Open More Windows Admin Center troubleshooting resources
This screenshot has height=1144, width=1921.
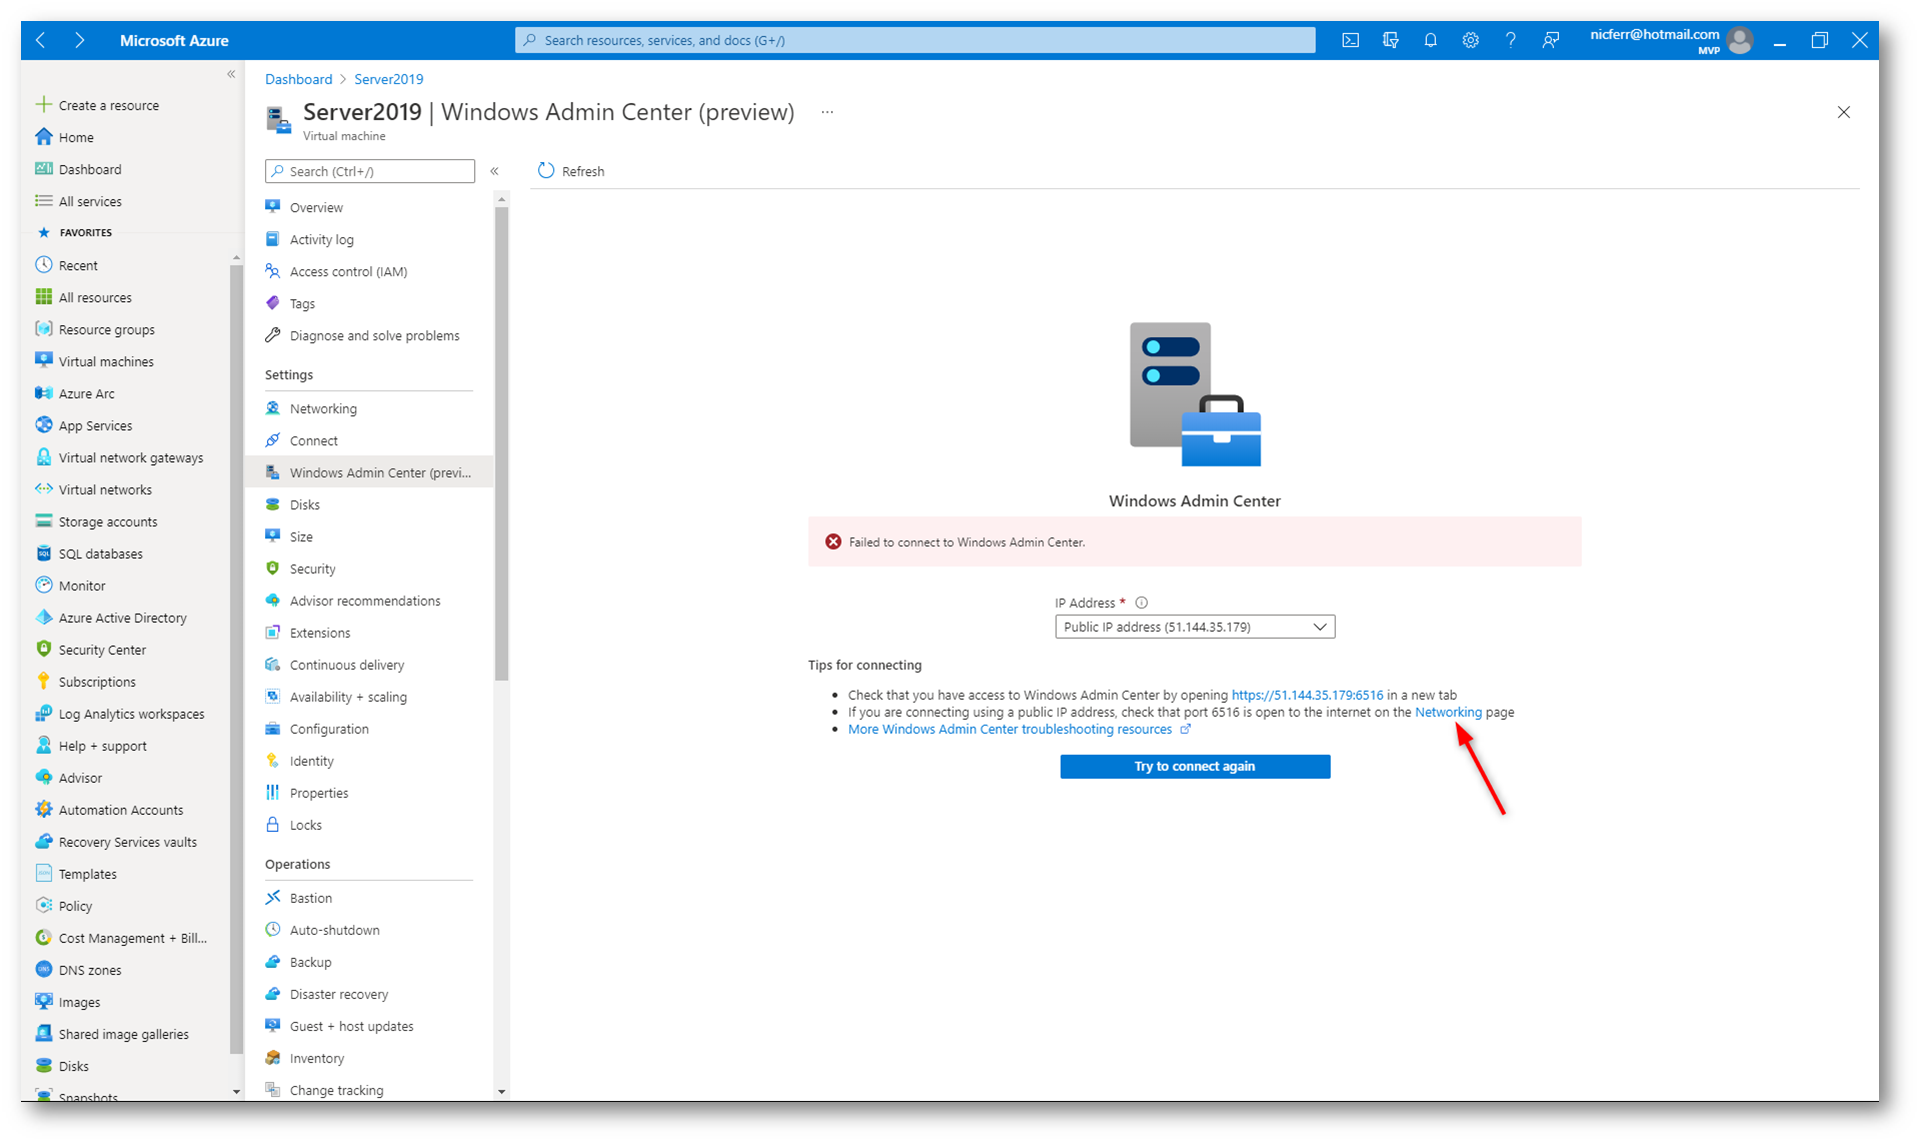[x=1019, y=729]
